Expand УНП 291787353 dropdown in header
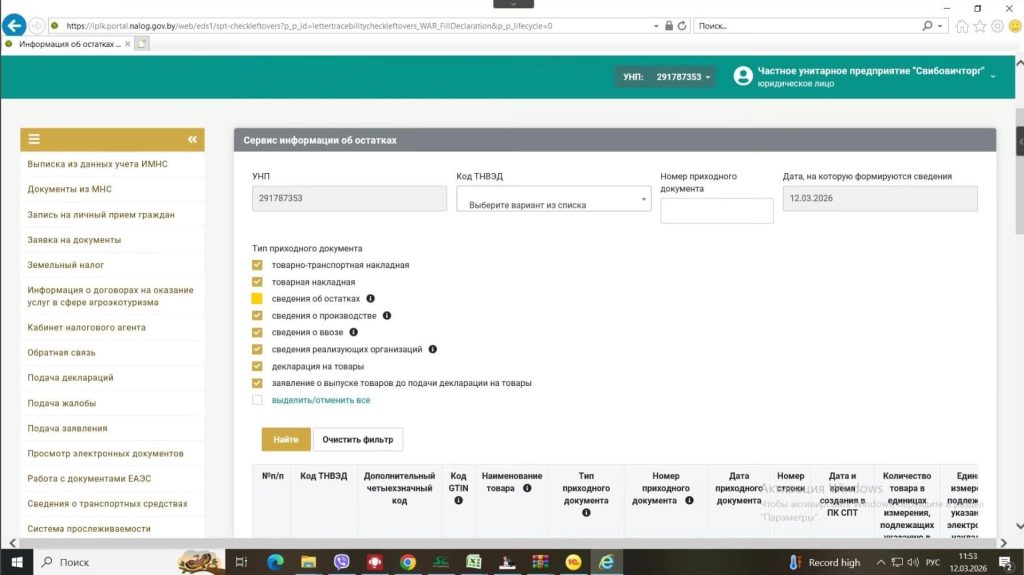Viewport: 1024px width, 575px height. [x=665, y=76]
